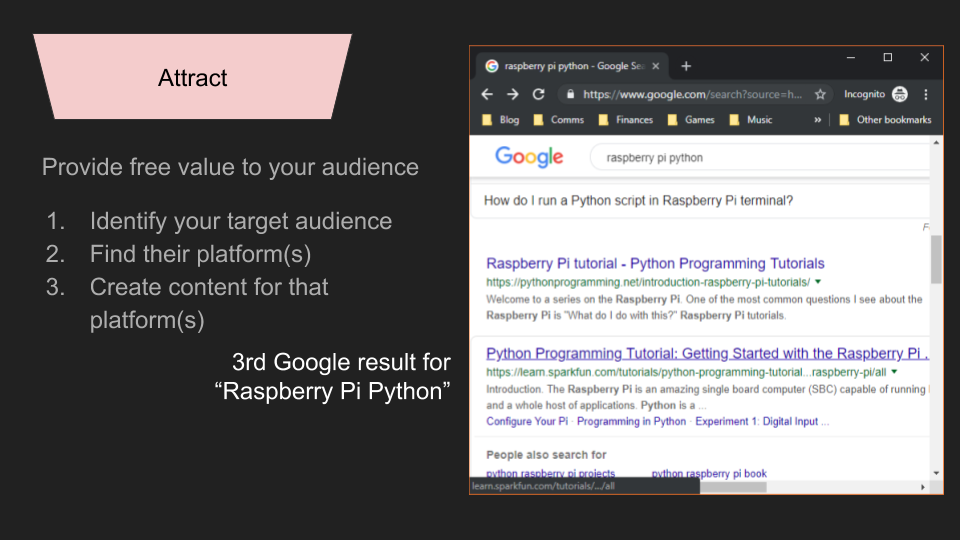Reload the Google search page
Screen dimensions: 960x540
pyautogui.click(x=538, y=94)
